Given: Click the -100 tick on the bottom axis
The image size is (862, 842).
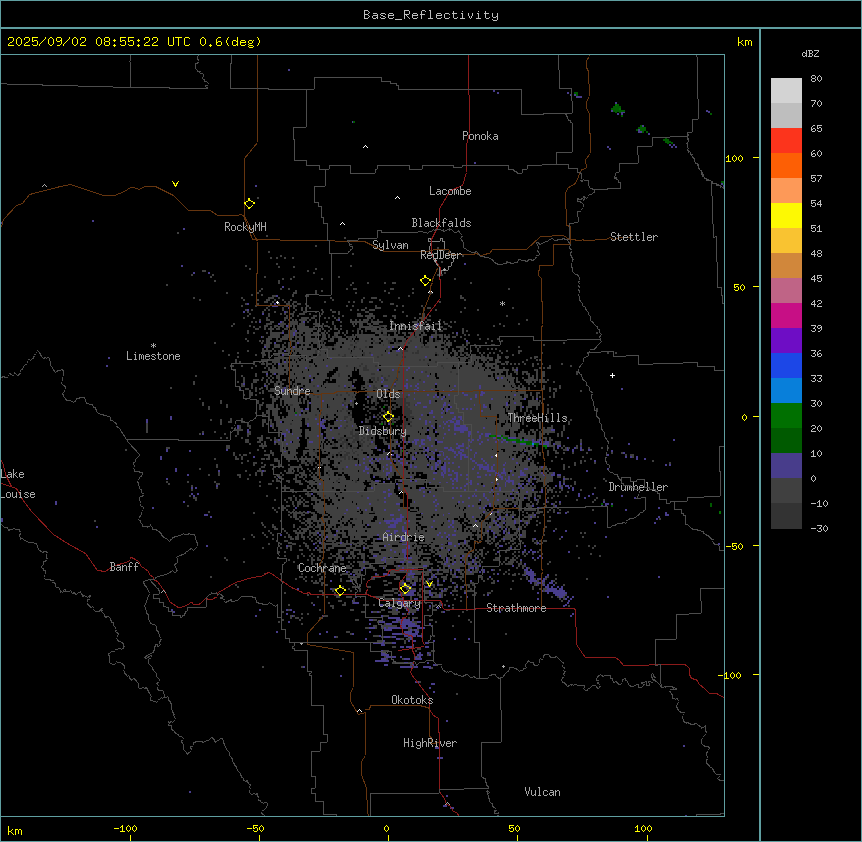Looking at the screenshot, I should 125,829.
